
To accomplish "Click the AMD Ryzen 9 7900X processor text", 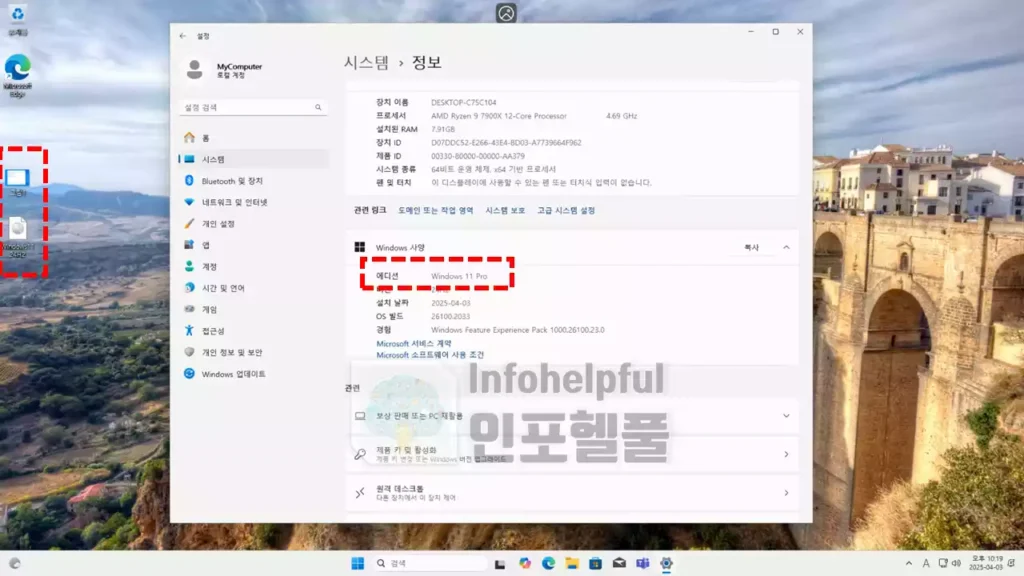I will (x=499, y=116).
